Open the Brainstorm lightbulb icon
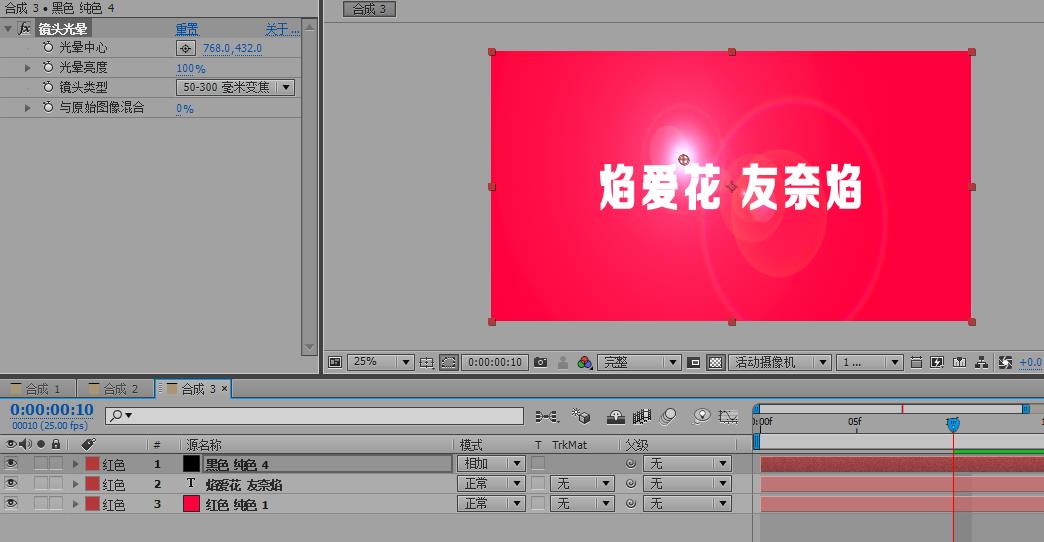 (700, 417)
